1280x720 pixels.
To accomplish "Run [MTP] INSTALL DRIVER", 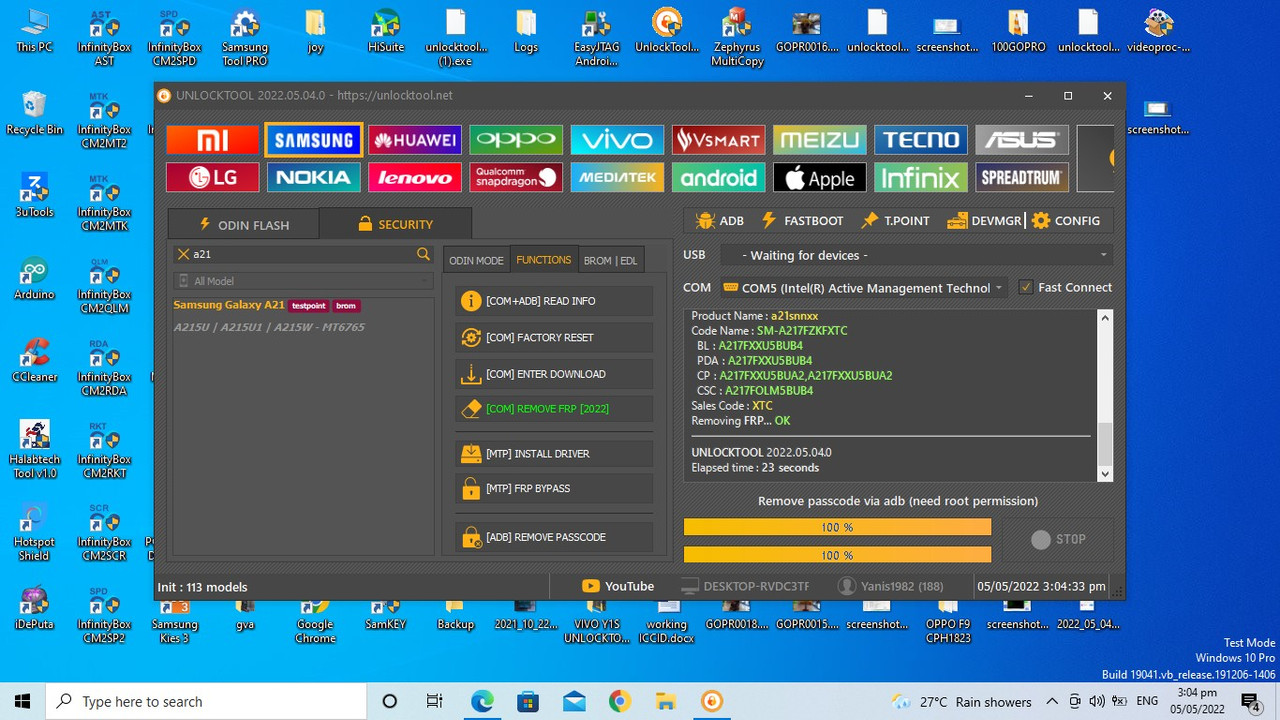I will [554, 454].
